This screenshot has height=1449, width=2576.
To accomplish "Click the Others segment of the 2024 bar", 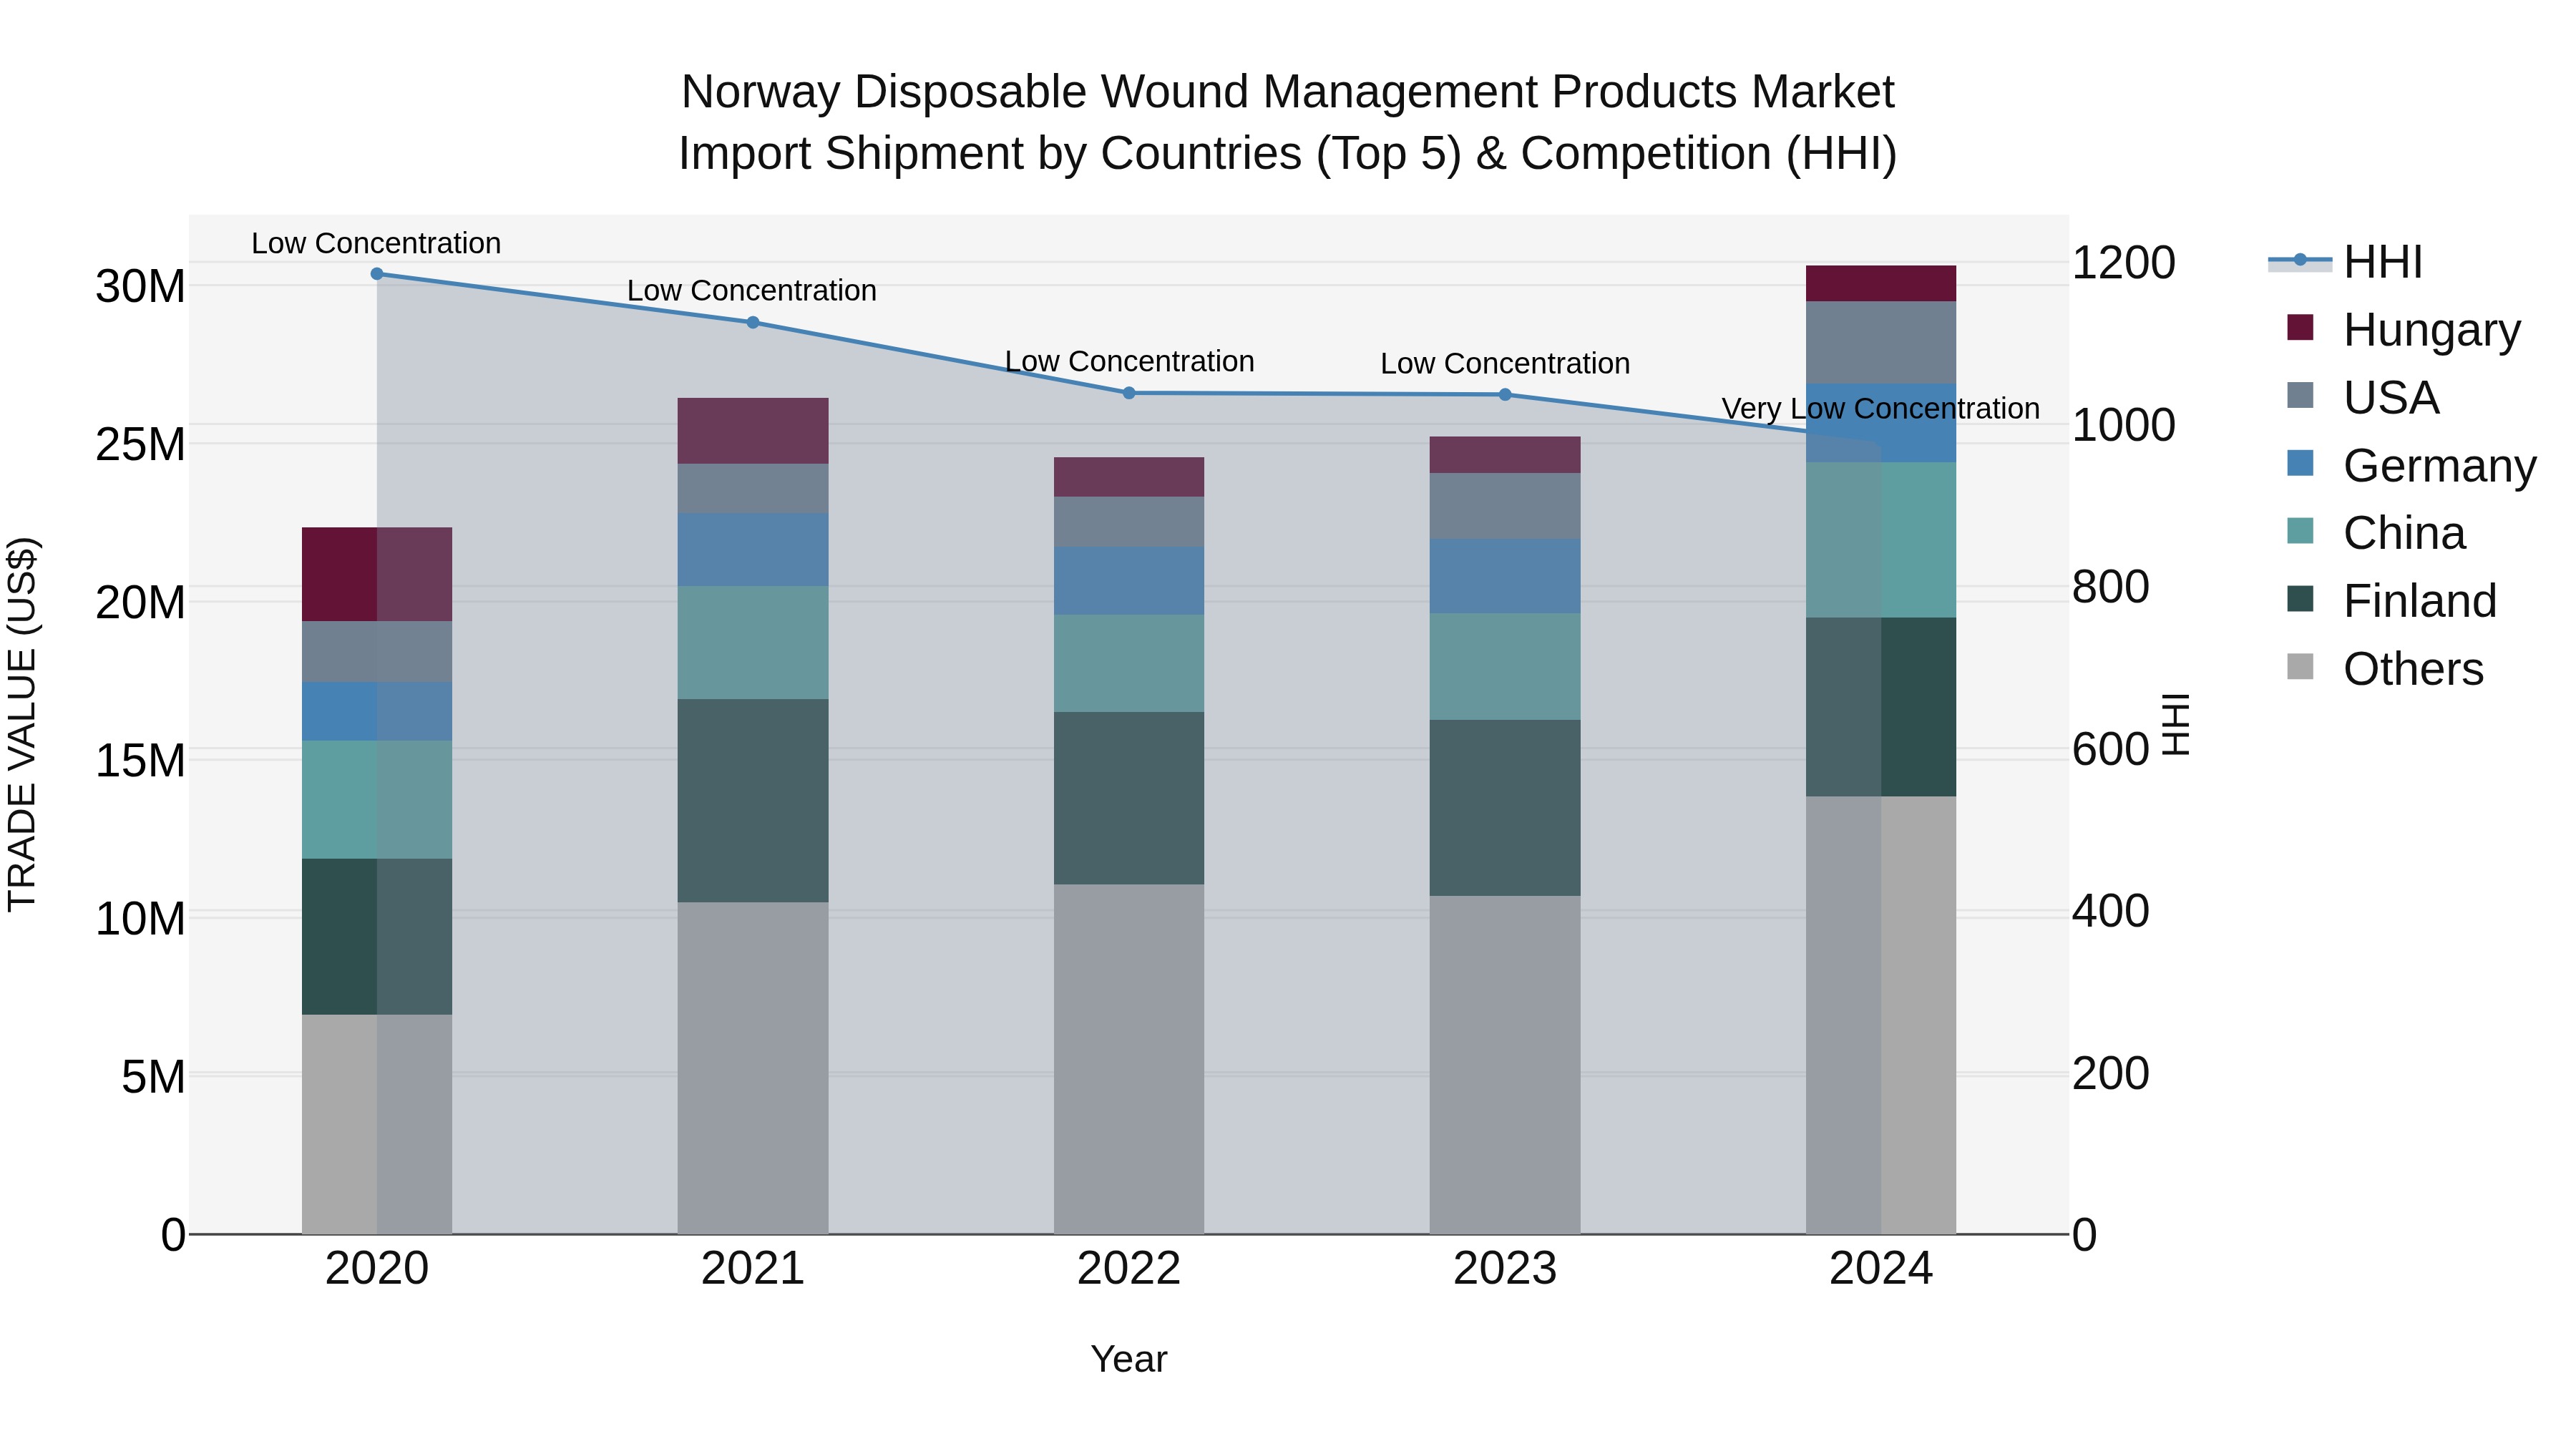I will (x=1881, y=1015).
